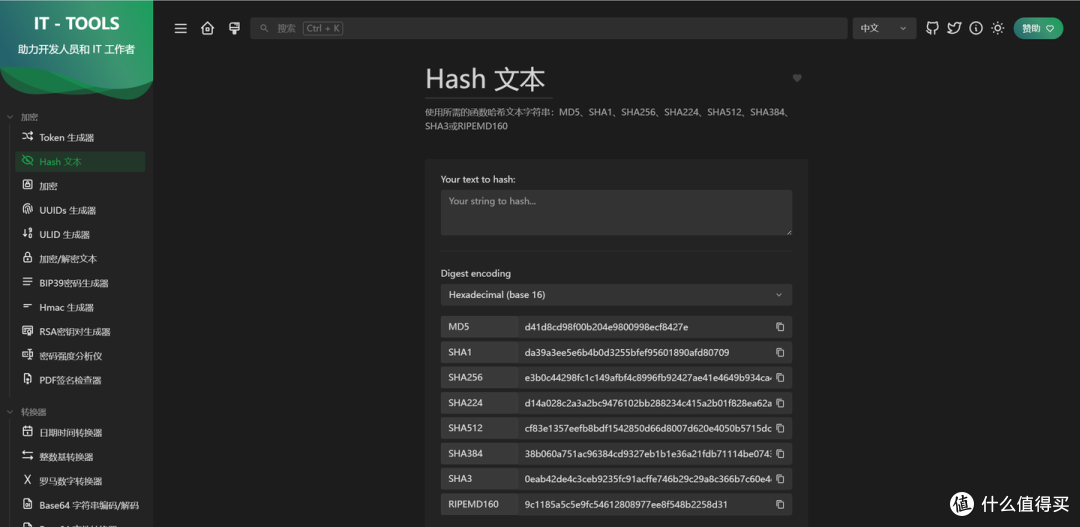Open BIP39密码生成器 tool
1080x527 pixels.
(80, 283)
